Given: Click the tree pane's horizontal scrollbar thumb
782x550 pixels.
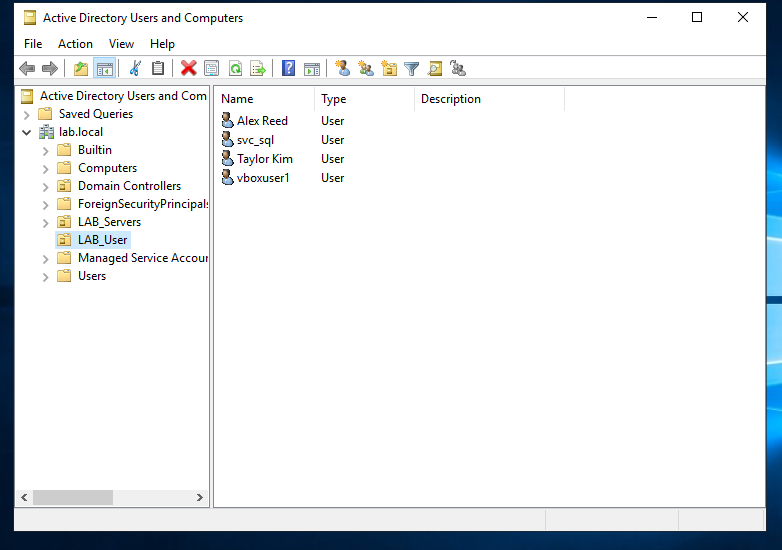Looking at the screenshot, I should pyautogui.click(x=73, y=497).
